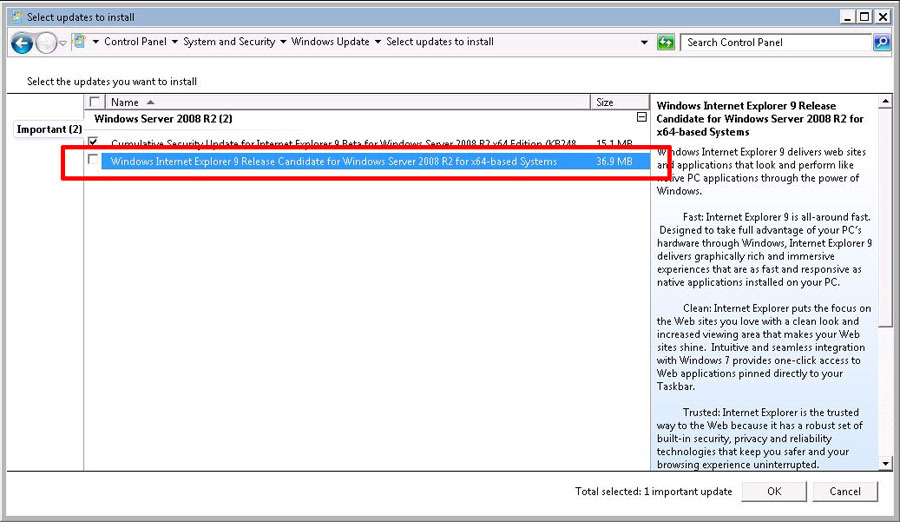Sort by the Name column header
The width and height of the screenshot is (900, 522).
tap(347, 102)
